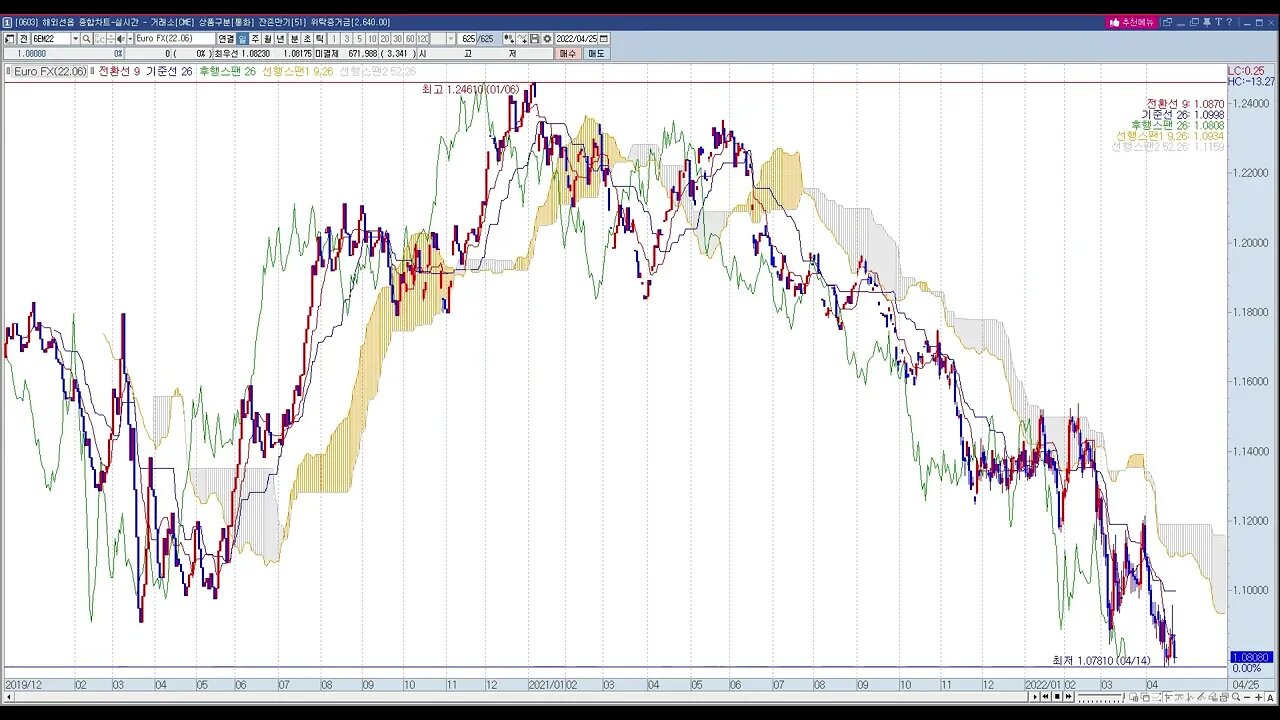Open the 추천메뉴 recommended menu
This screenshot has height=720, width=1280.
coord(1132,22)
